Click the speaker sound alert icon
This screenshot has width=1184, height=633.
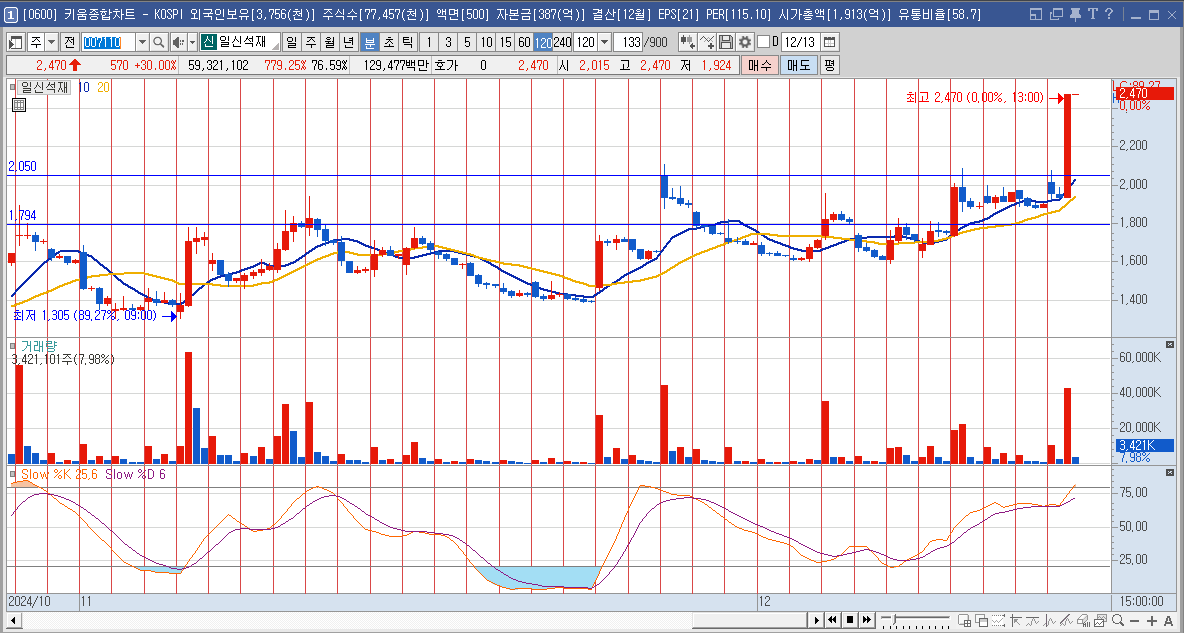point(177,42)
